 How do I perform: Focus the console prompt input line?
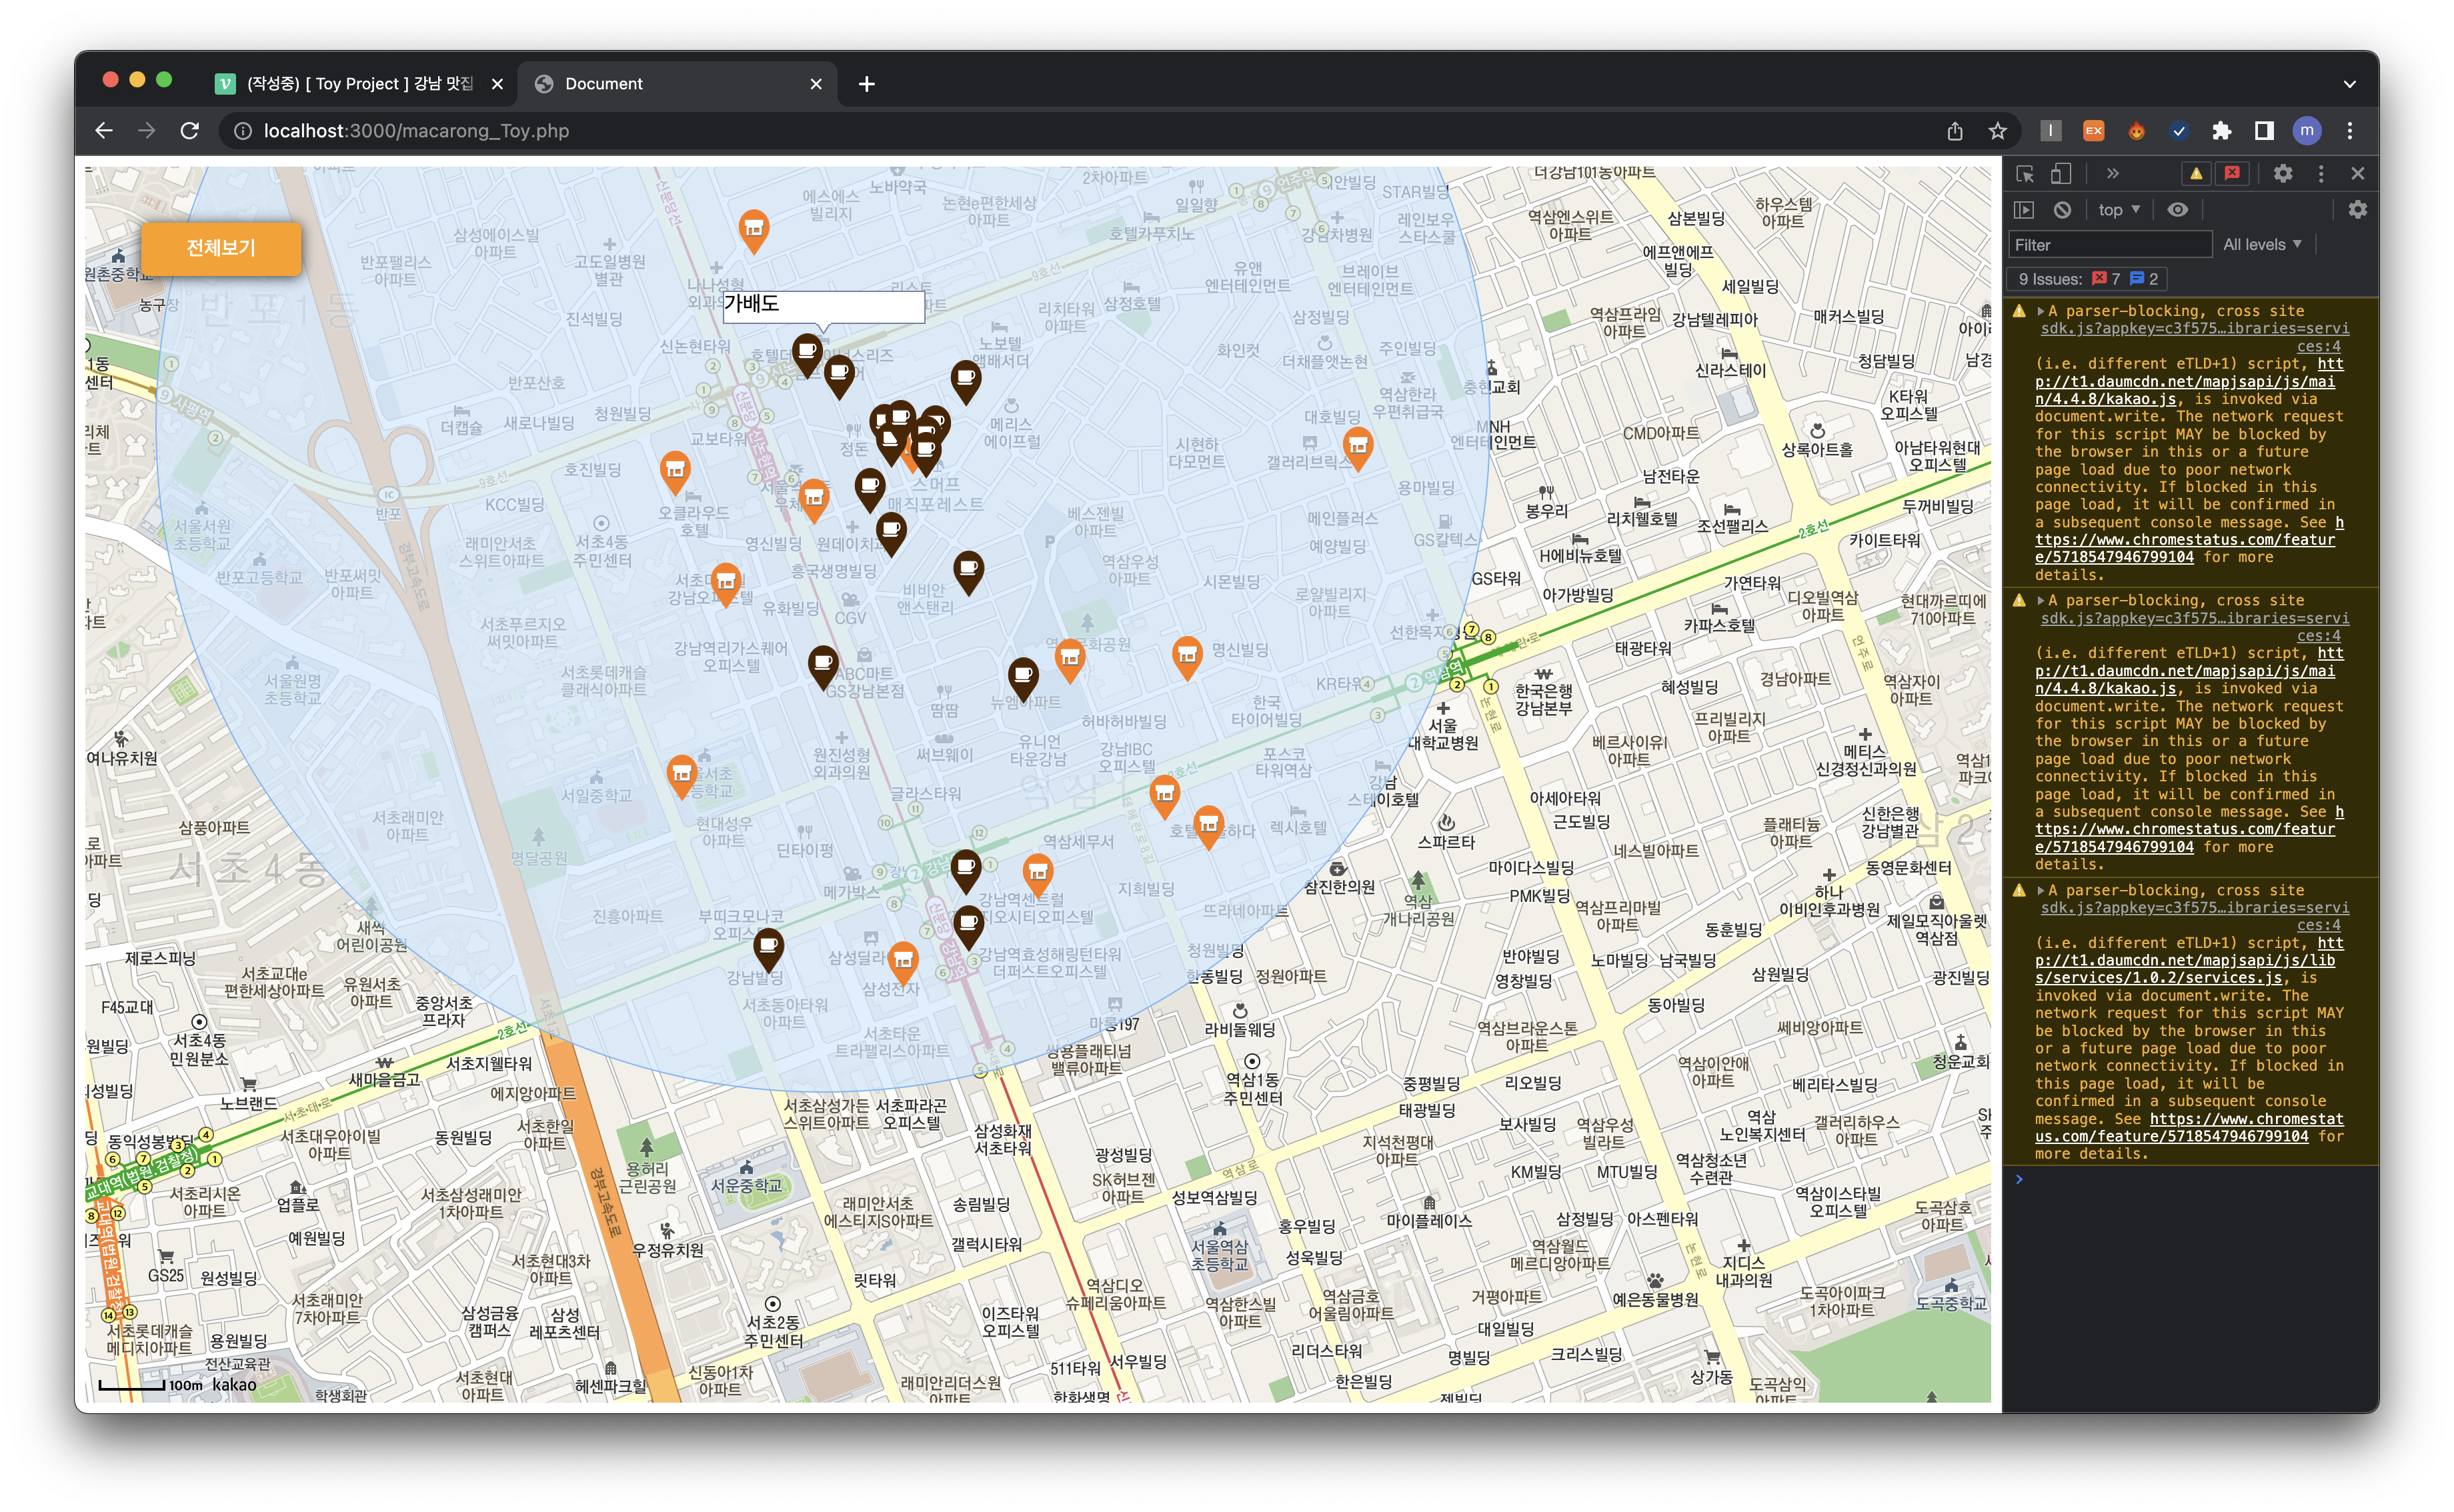pos(2190,1179)
